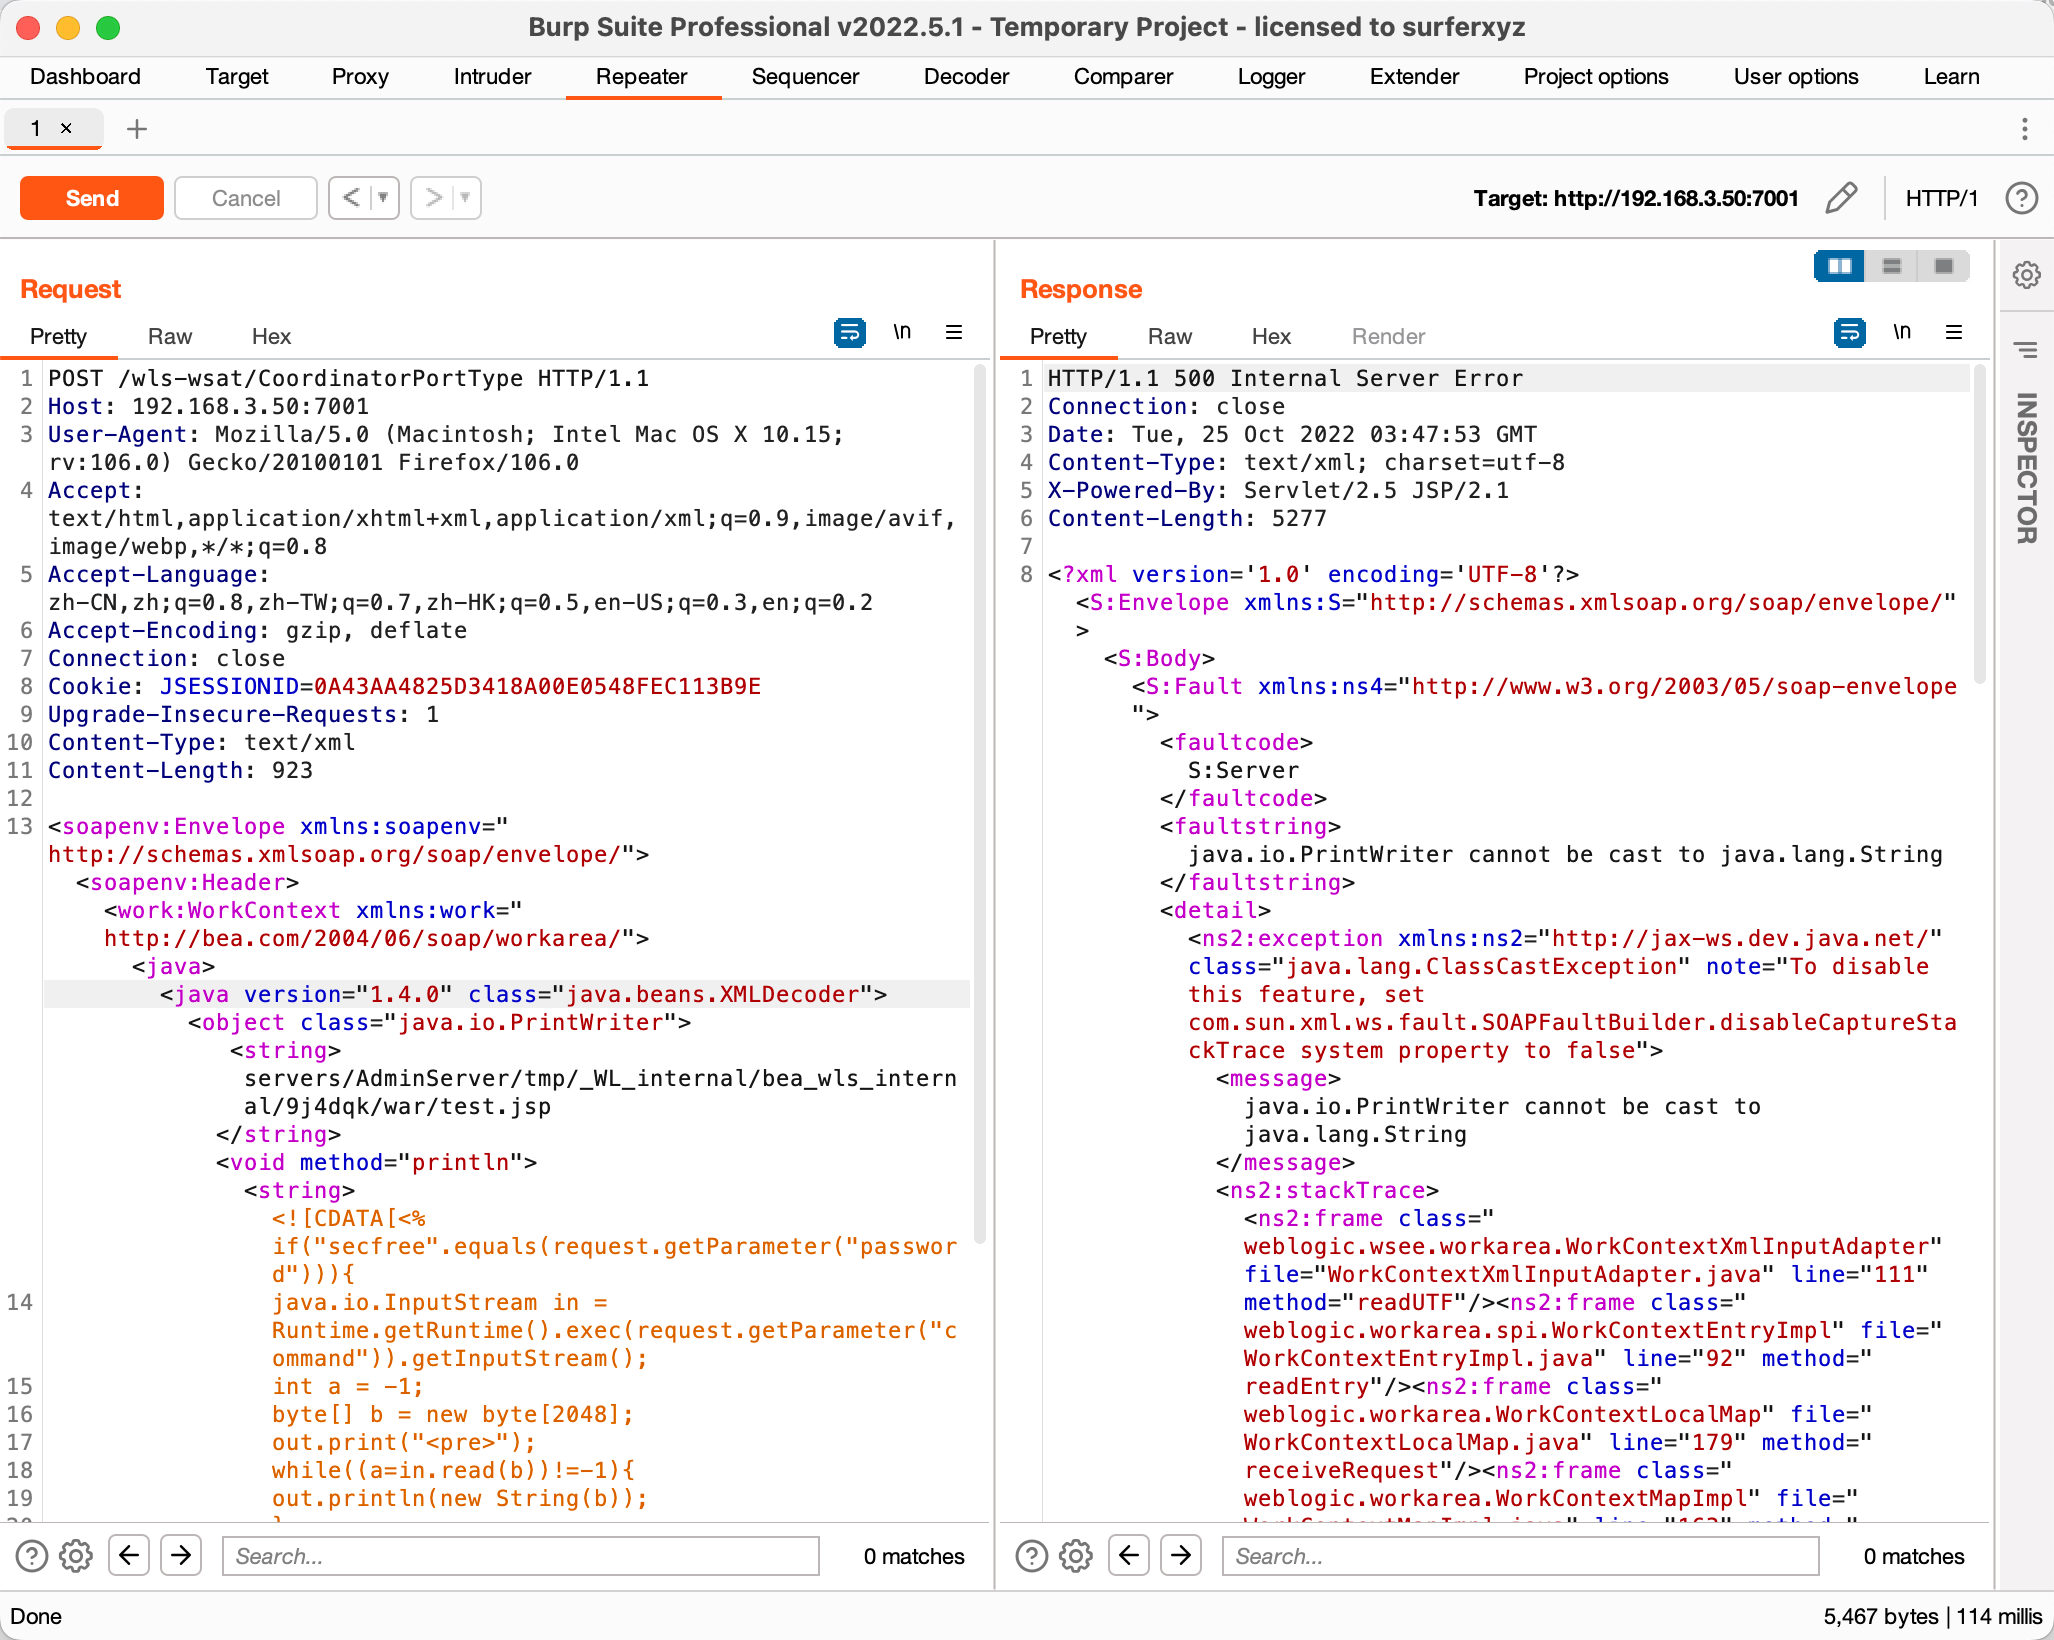Switch to the side-by-side layout view
This screenshot has height=1640, width=2054.
1839,266
